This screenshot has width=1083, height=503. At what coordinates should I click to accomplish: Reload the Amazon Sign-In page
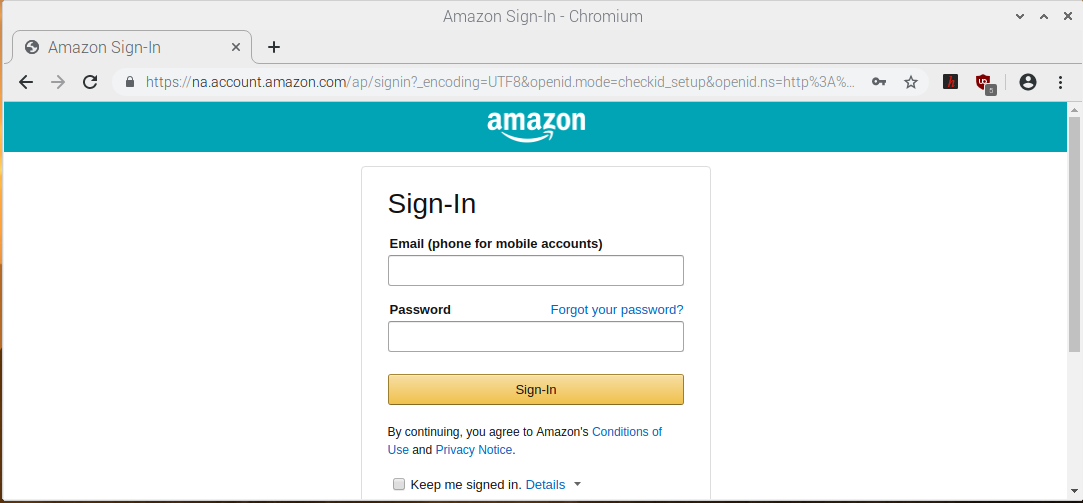tap(90, 82)
